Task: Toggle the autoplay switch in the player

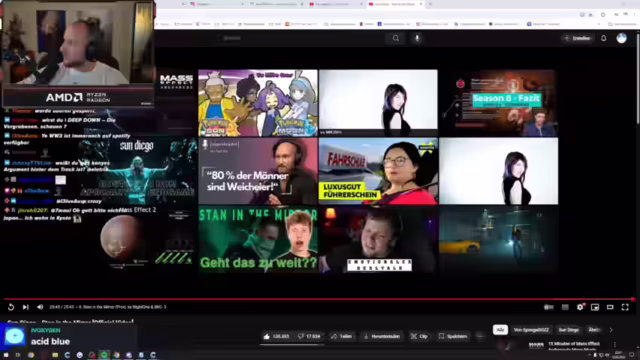Action: click(549, 307)
